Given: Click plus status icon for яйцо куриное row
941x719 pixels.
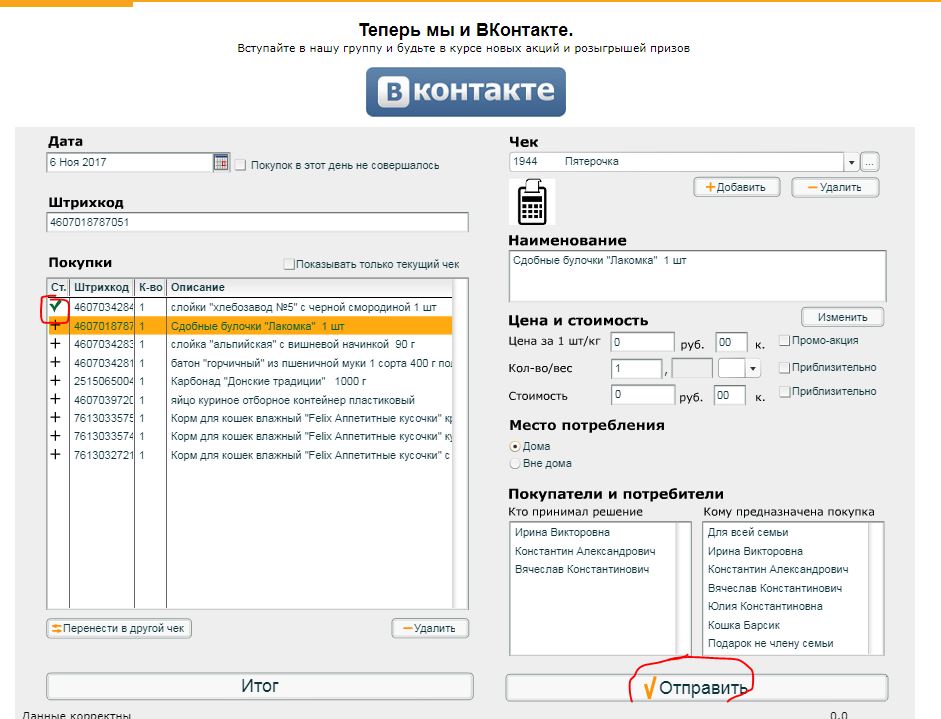Looking at the screenshot, I should tap(55, 399).
